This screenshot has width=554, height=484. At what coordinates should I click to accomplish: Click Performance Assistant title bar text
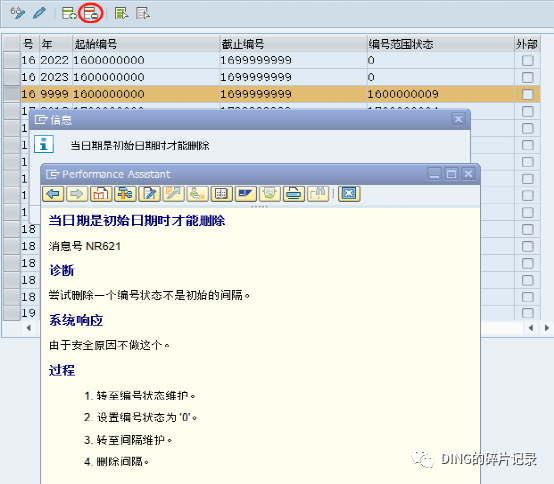[116, 174]
